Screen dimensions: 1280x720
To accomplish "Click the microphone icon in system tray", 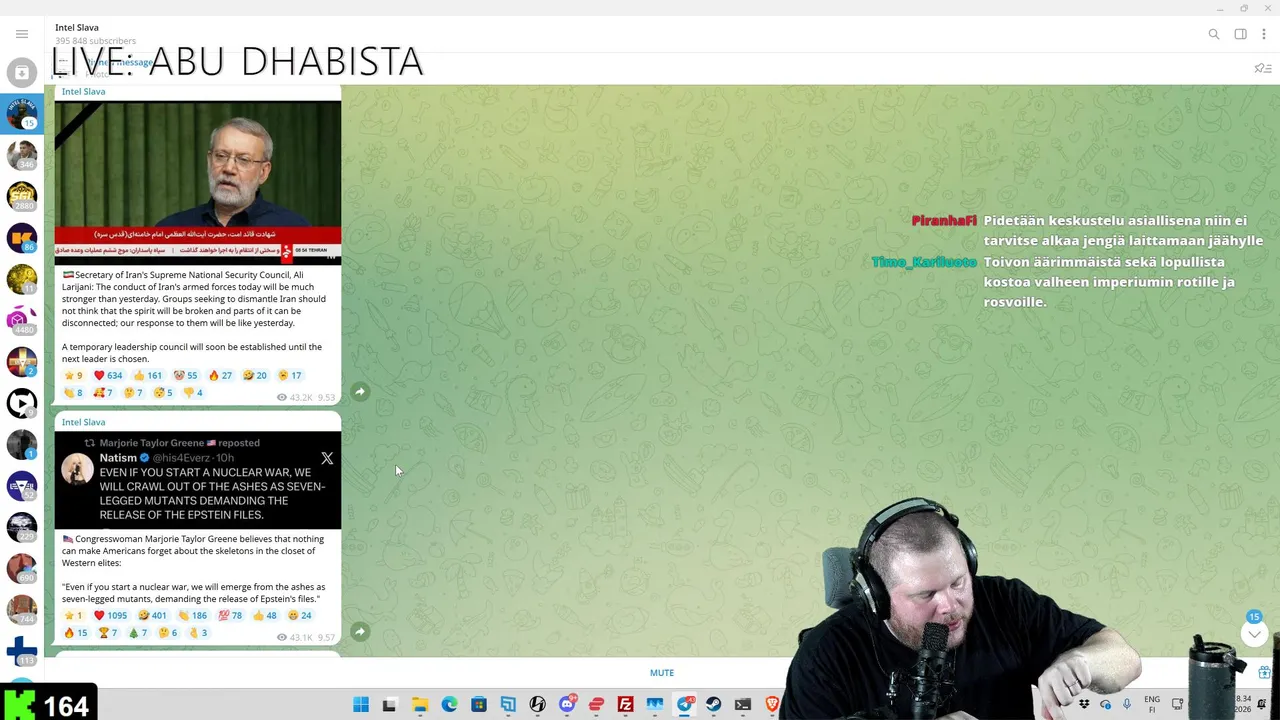I will [x=1127, y=705].
